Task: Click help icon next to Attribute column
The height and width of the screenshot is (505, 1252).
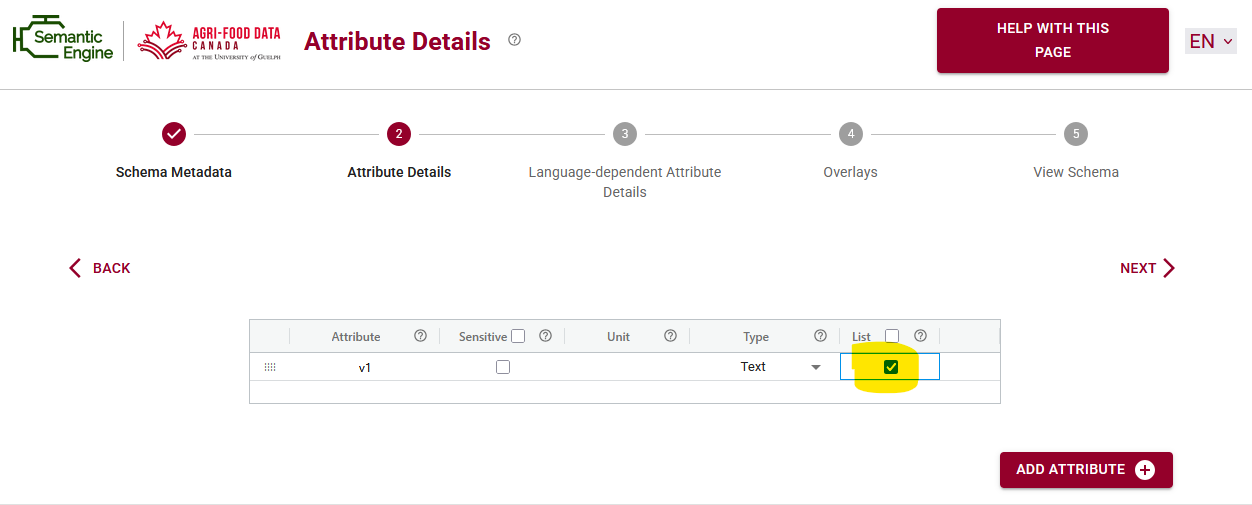Action: (420, 336)
